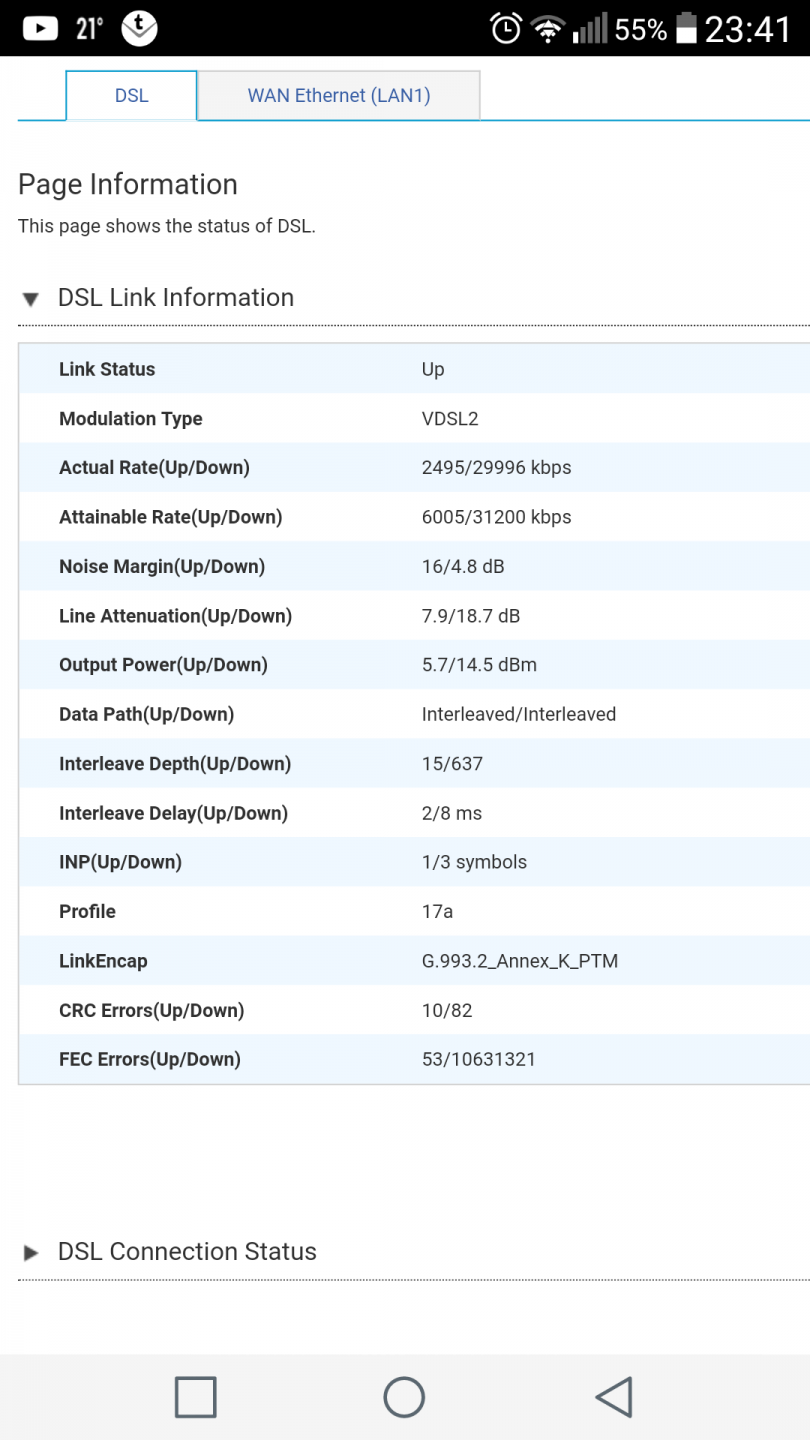This screenshot has height=1440, width=810.
Task: Click the DSL Link Information arrow
Action: [31, 299]
